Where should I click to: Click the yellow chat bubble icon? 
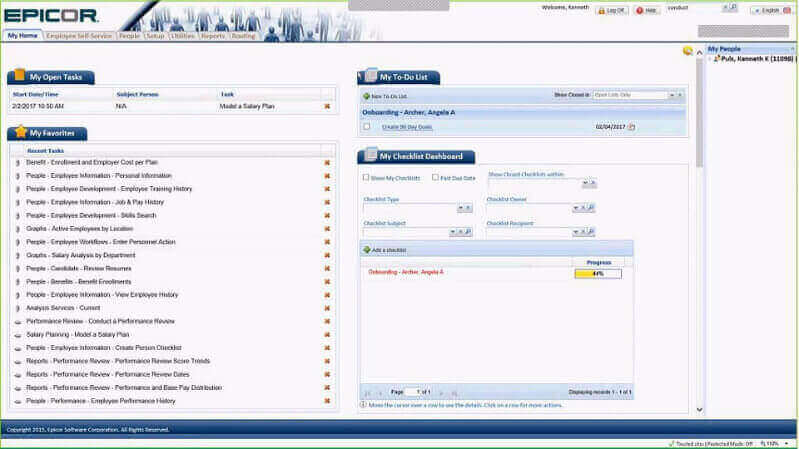coord(688,50)
